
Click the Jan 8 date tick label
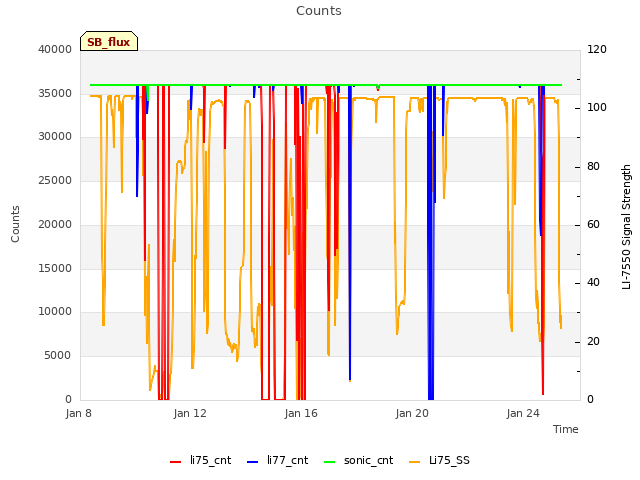(78, 413)
